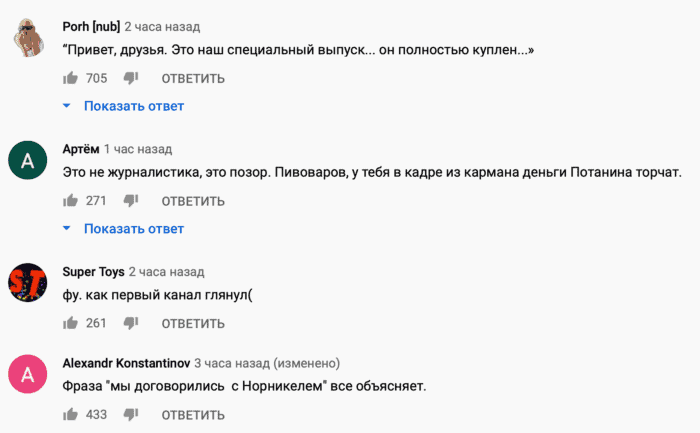The width and height of the screenshot is (700, 433).
Task: Reply to Porh [nub] via ОТВЕТИТЬ
Action: 193,79
